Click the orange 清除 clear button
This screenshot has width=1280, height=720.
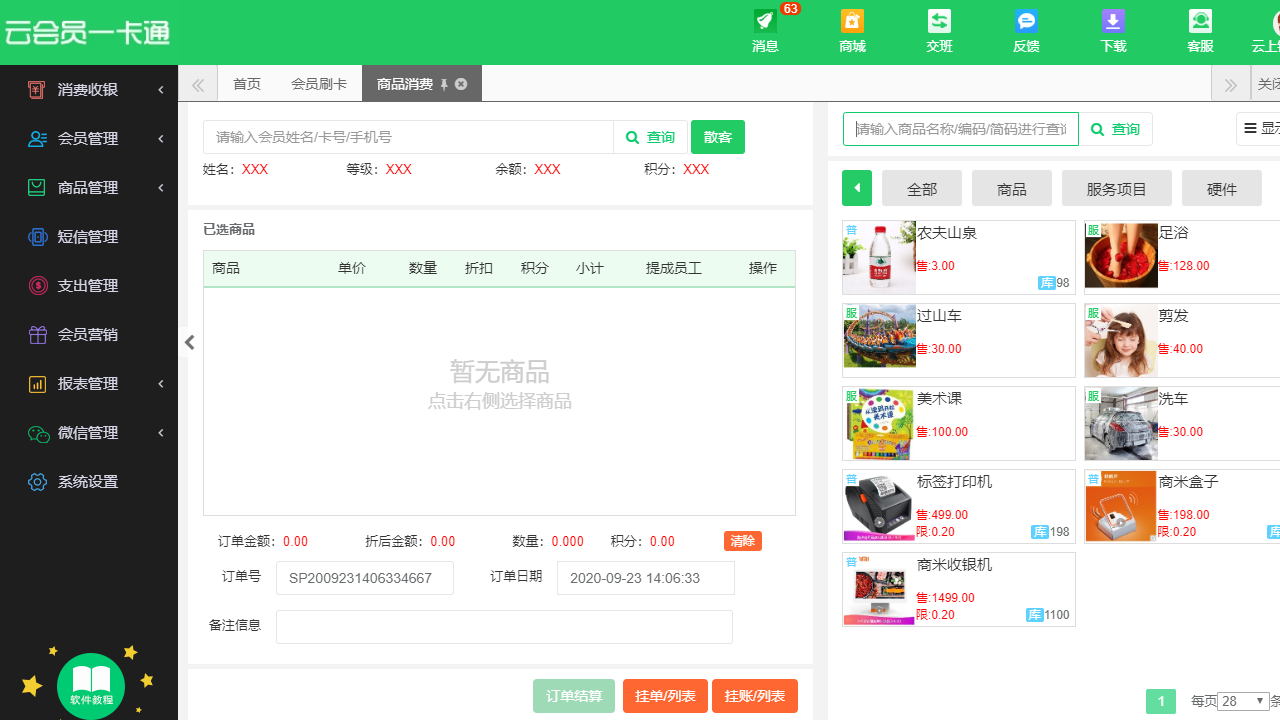tap(742, 541)
